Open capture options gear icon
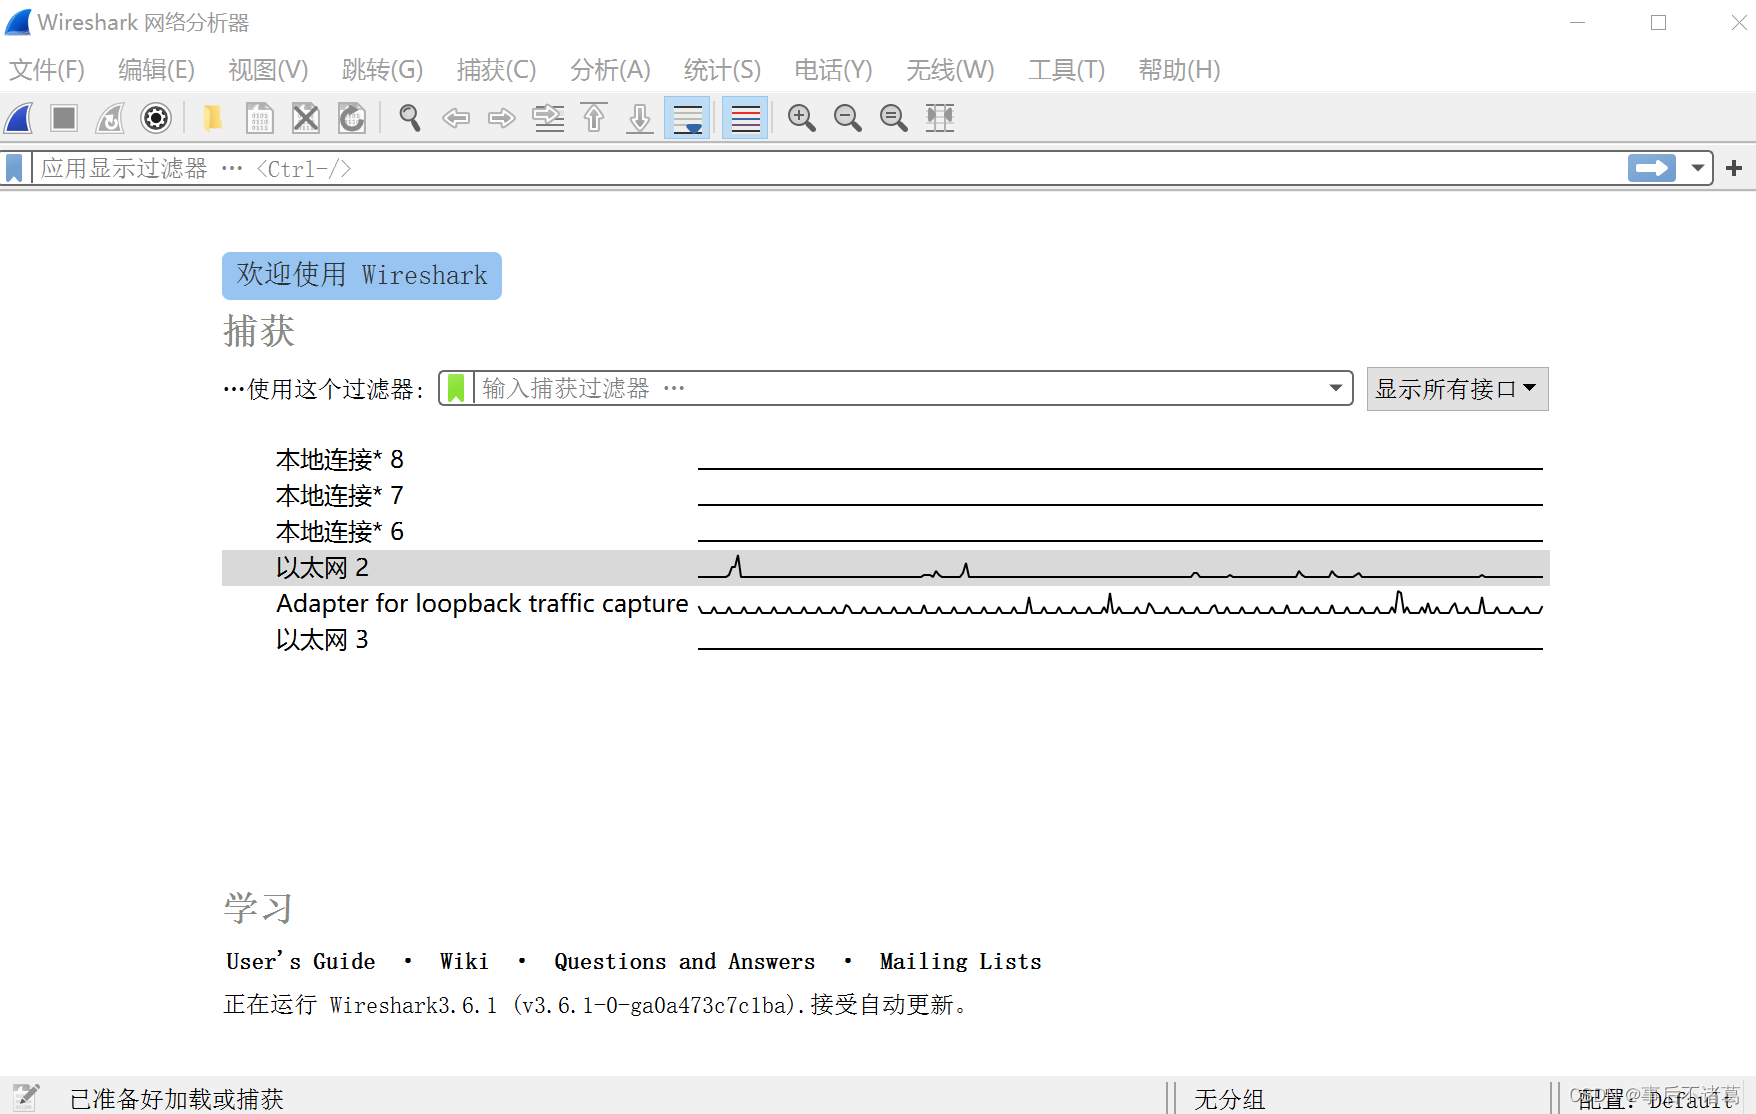Image resolution: width=1756 pixels, height=1114 pixels. [156, 118]
